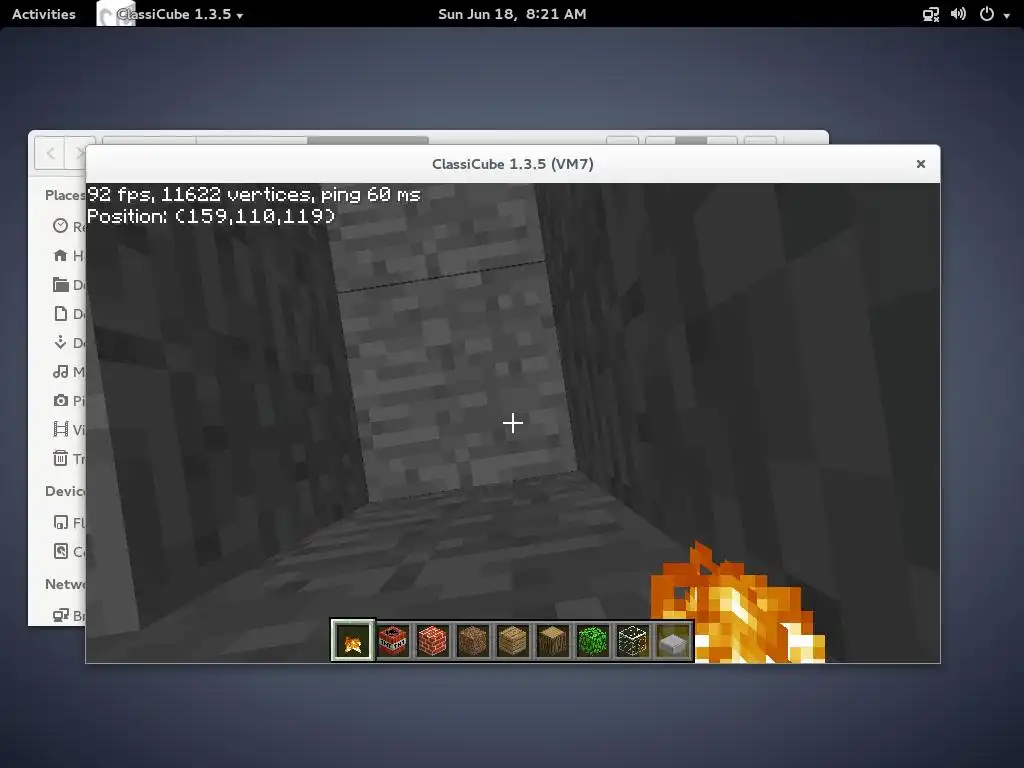The height and width of the screenshot is (768, 1024).
Task: Open Downloads arrow icon in Files sidebar
Action: point(61,342)
